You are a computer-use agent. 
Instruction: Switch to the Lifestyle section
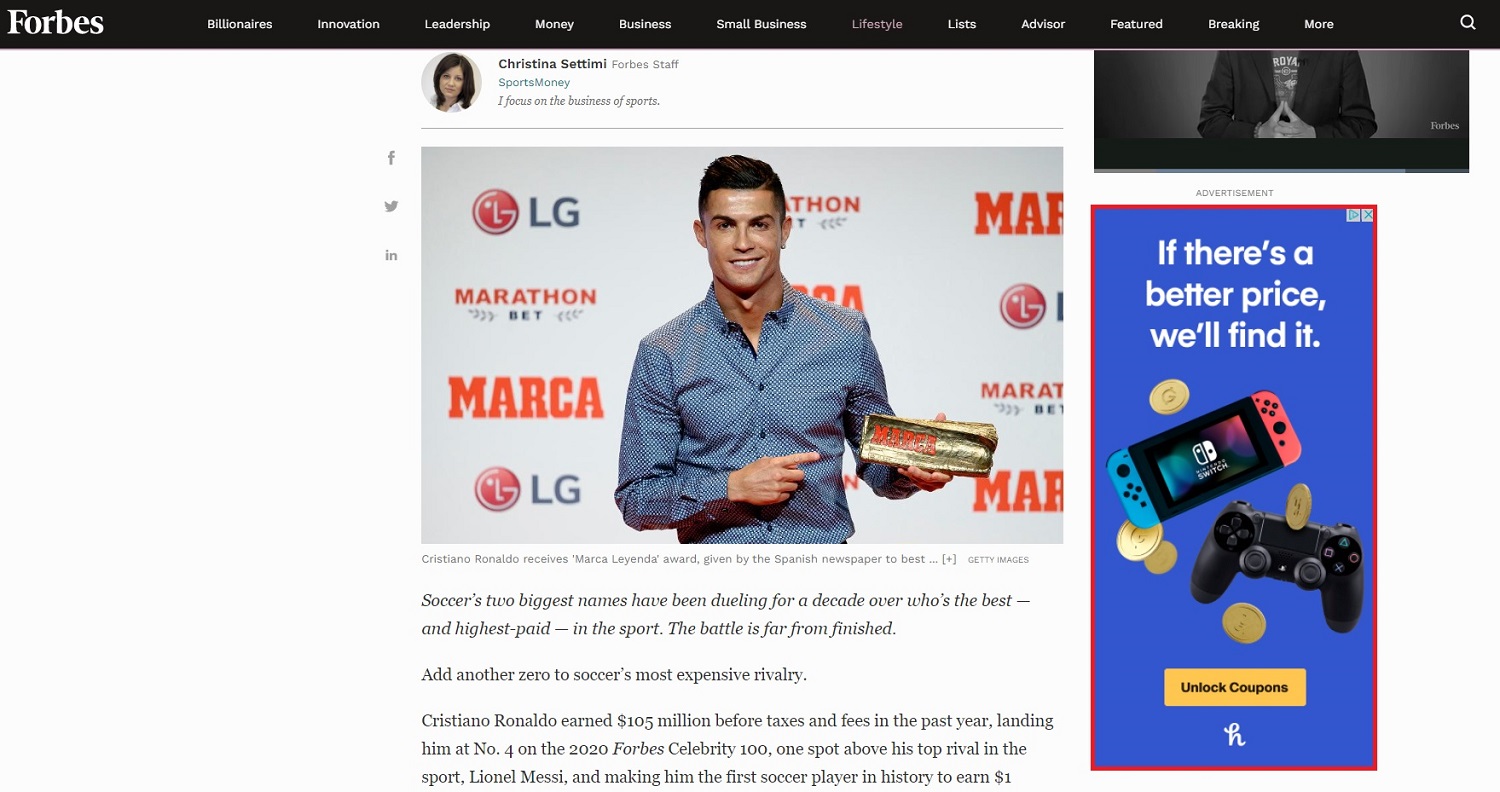[876, 24]
